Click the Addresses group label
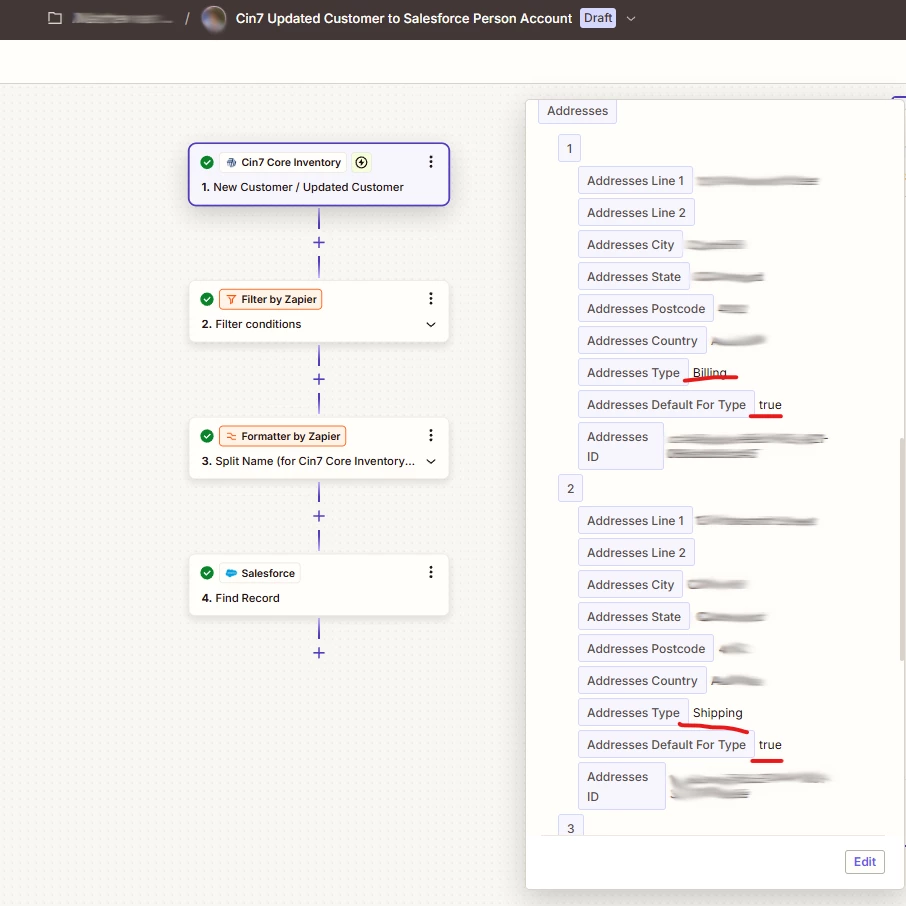 tap(577, 110)
